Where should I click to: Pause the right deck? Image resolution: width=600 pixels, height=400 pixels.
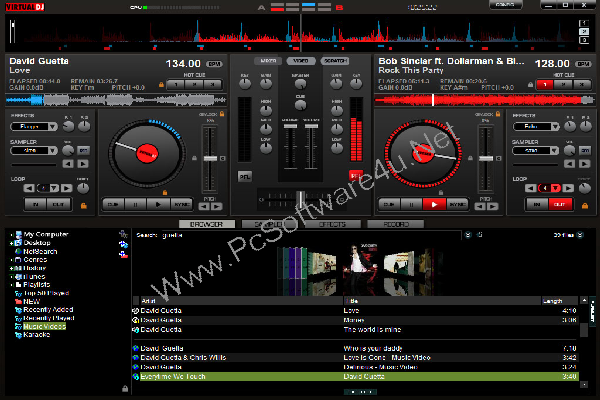click(411, 204)
